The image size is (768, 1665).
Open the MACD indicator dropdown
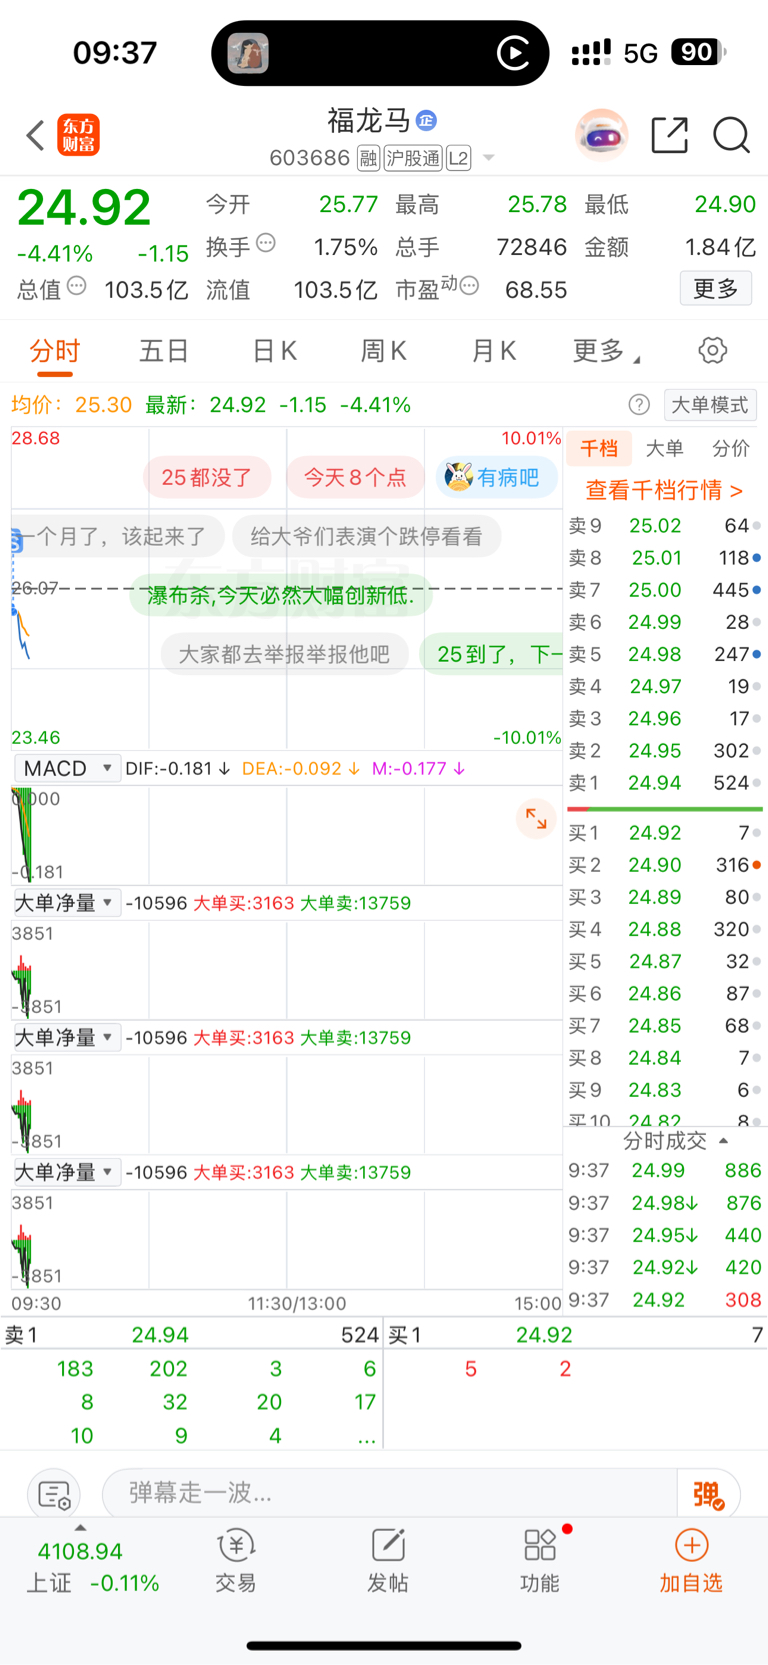click(x=67, y=768)
